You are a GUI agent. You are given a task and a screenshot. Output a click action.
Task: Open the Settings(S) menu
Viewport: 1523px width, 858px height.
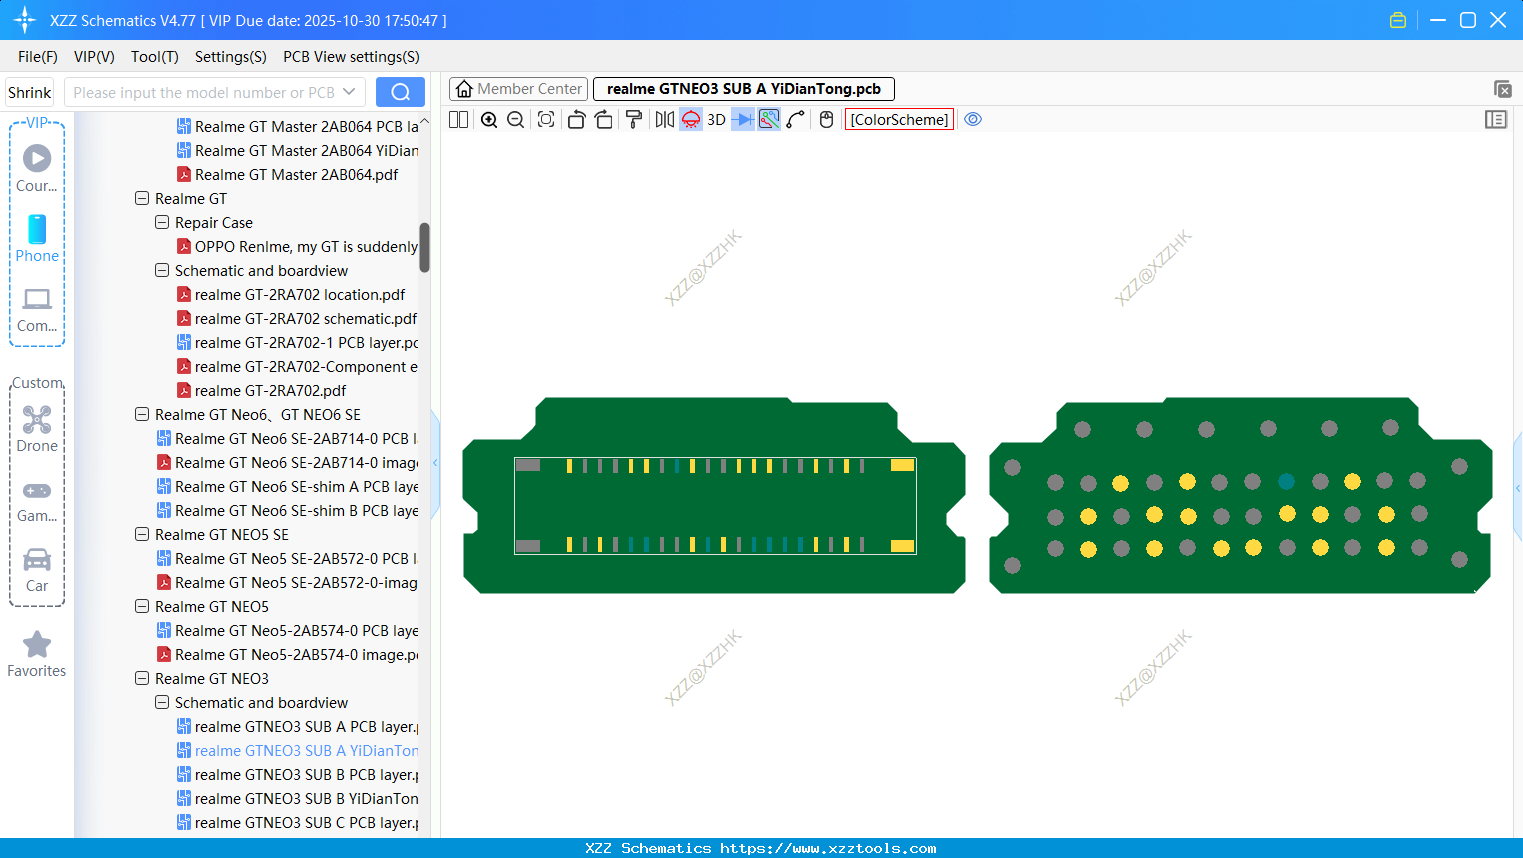click(231, 57)
